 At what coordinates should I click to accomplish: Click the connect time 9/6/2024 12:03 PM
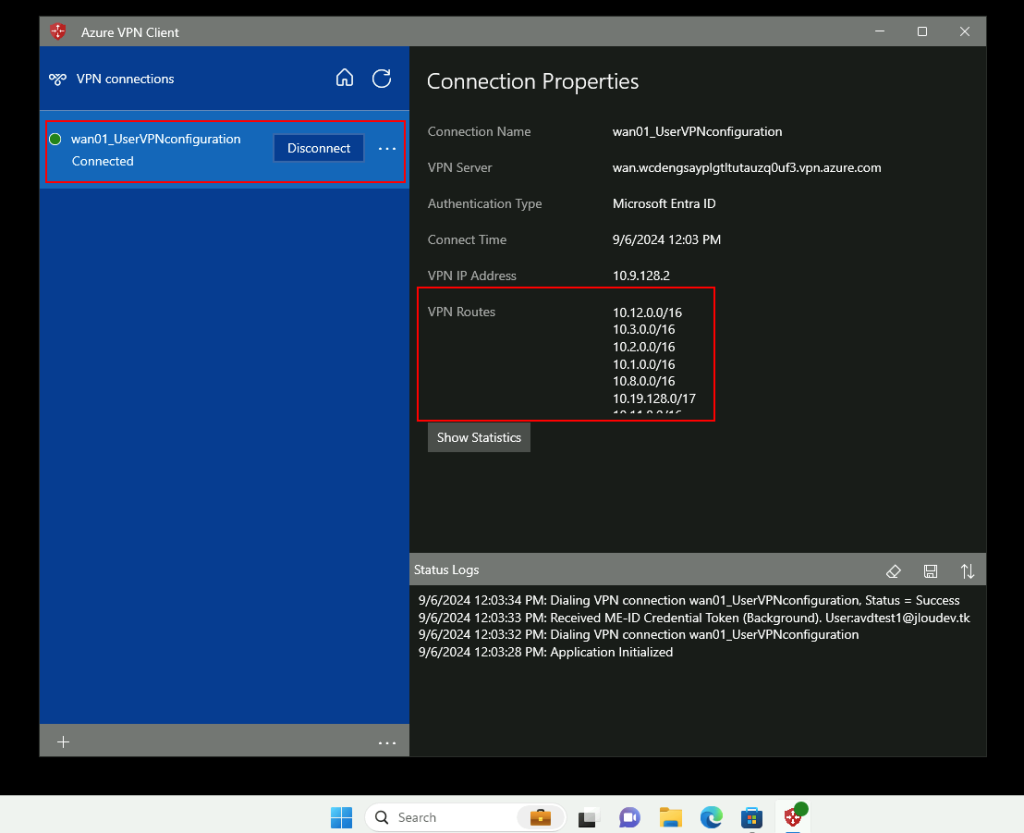coord(666,240)
